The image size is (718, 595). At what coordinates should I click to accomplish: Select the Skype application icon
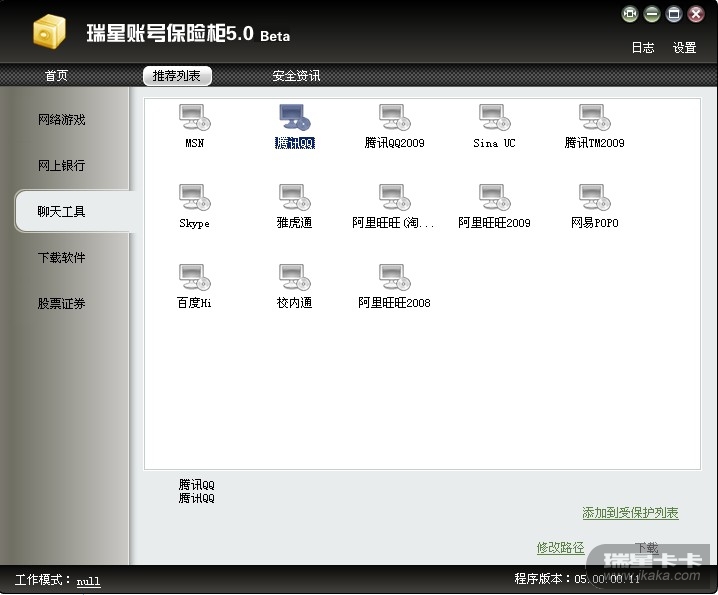tap(195, 197)
